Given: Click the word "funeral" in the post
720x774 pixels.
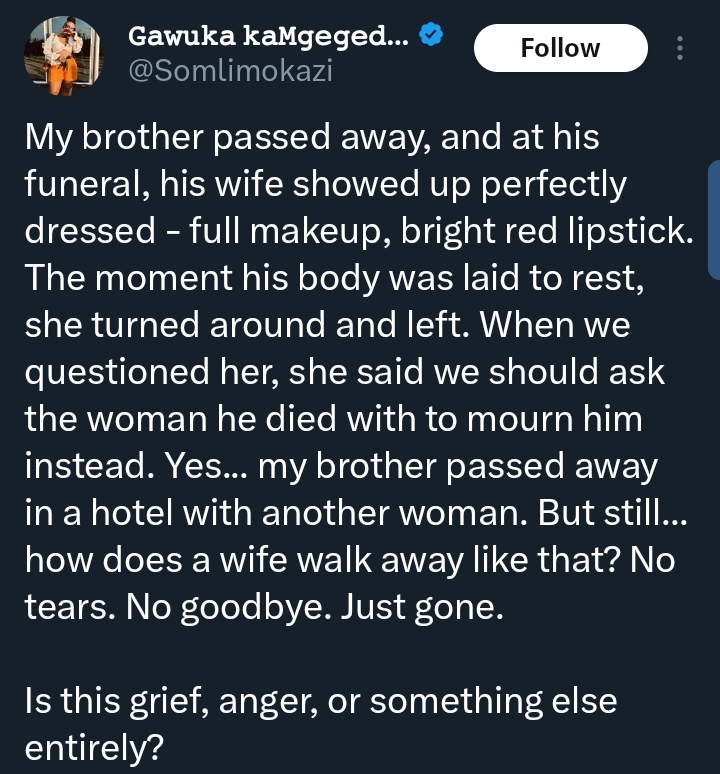Looking at the screenshot, I should [x=83, y=185].
